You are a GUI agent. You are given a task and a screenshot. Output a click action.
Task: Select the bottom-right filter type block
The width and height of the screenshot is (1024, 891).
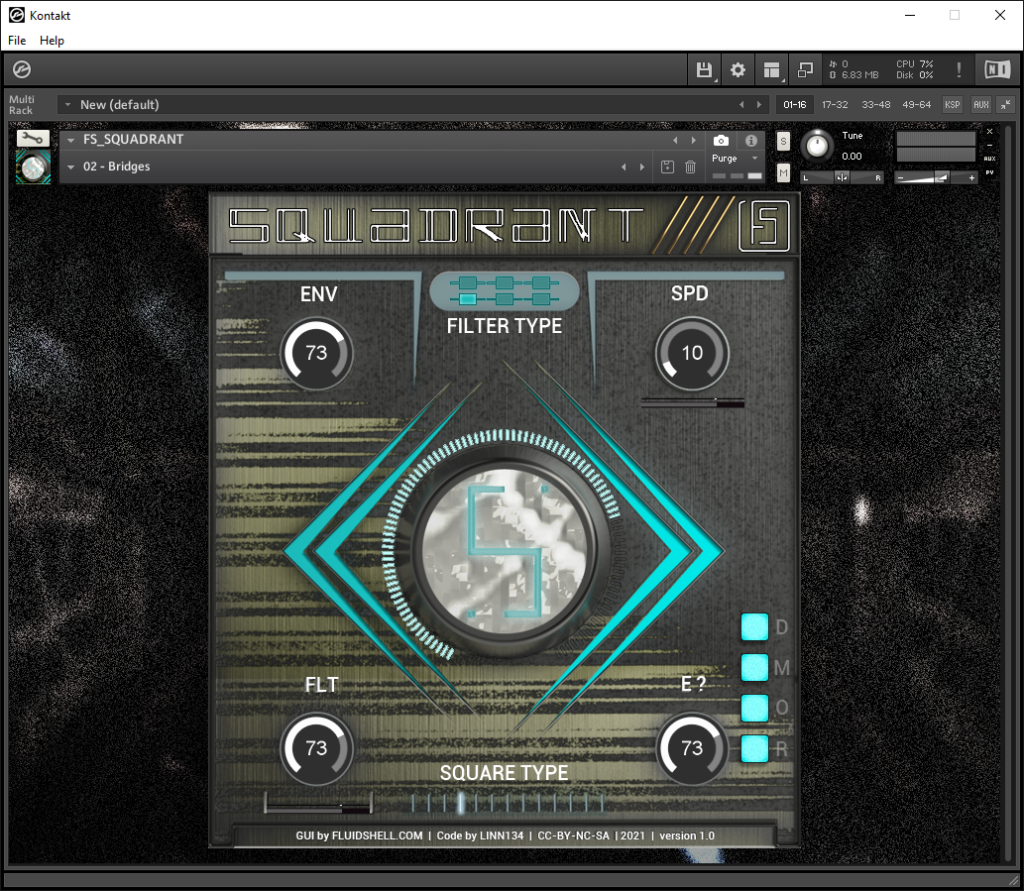(541, 299)
